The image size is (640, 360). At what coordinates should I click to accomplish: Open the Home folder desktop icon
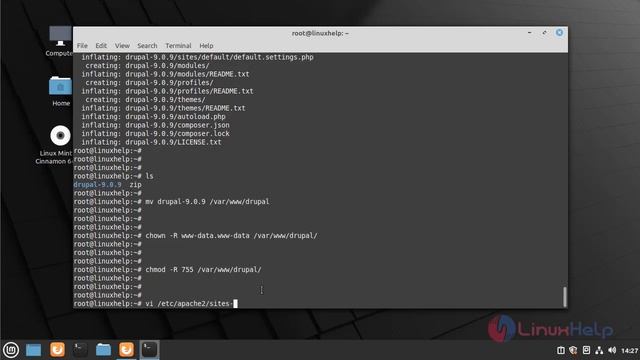coord(60,91)
